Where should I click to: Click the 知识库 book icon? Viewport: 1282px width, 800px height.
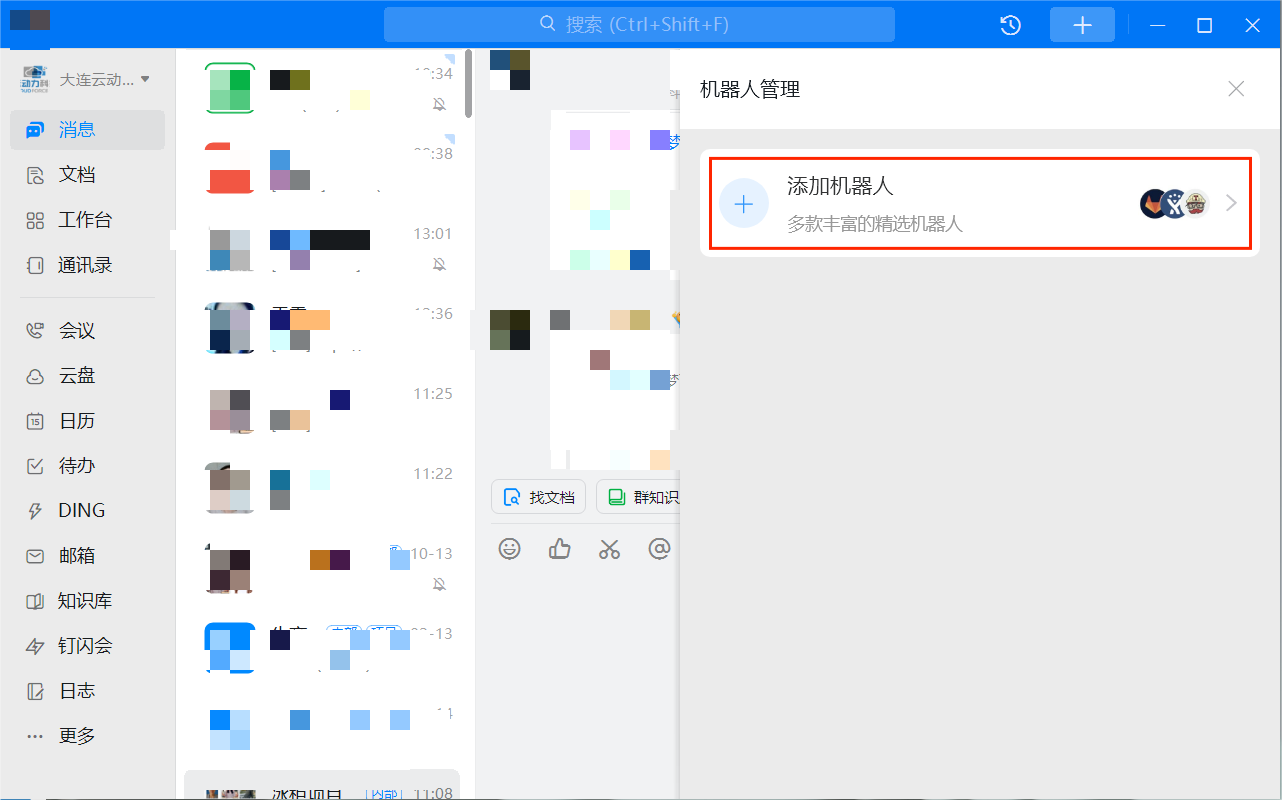coord(35,601)
